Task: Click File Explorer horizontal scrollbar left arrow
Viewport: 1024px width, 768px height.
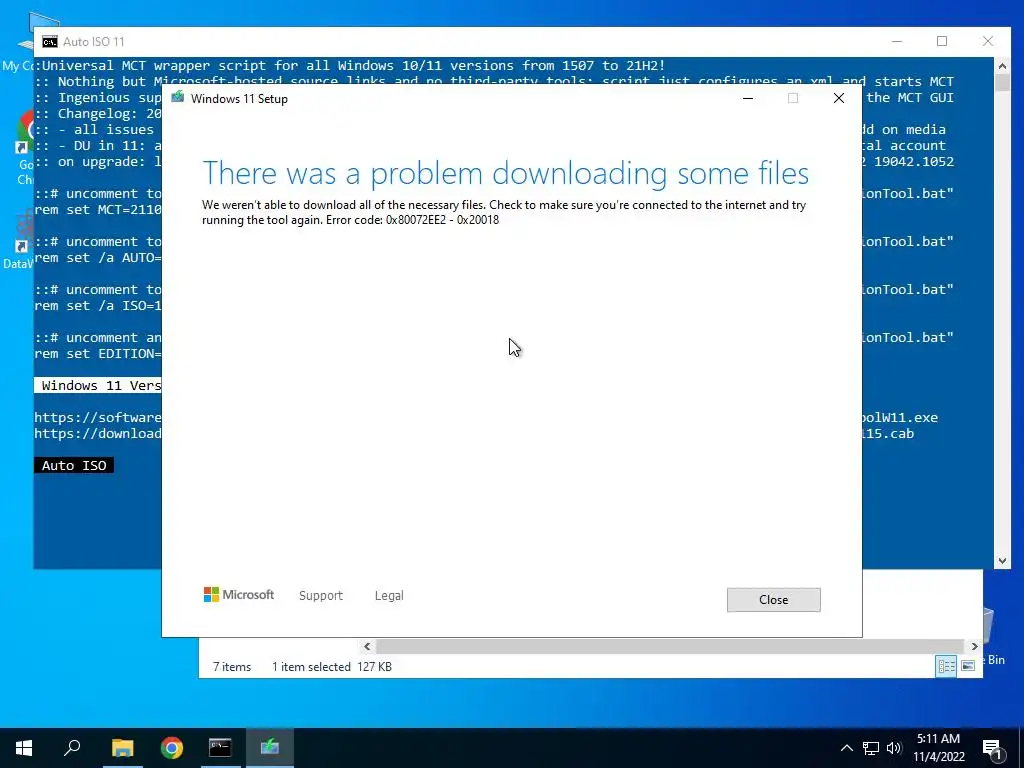Action: [367, 647]
